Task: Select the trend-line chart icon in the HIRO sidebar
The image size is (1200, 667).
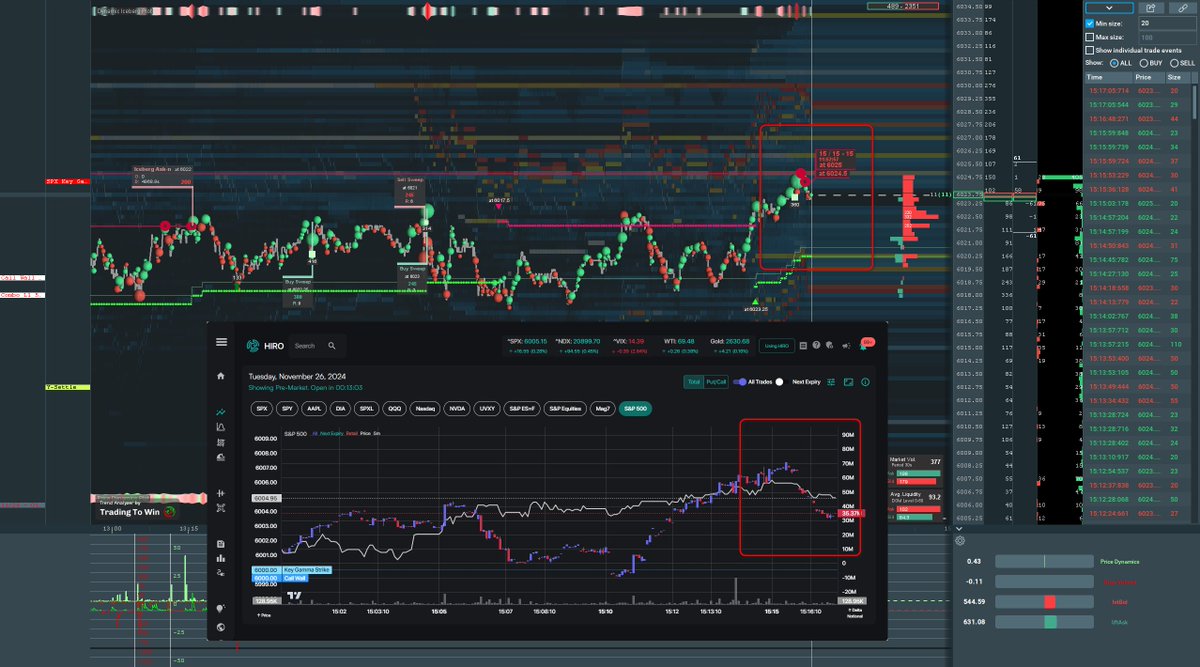Action: click(x=221, y=412)
